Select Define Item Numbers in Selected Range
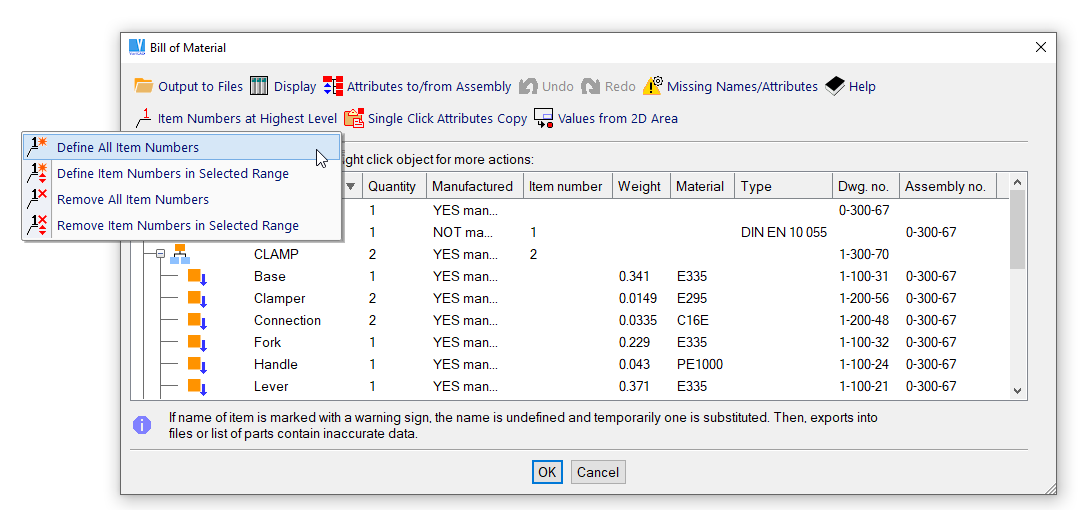This screenshot has width=1078, height=510. click(x=172, y=173)
